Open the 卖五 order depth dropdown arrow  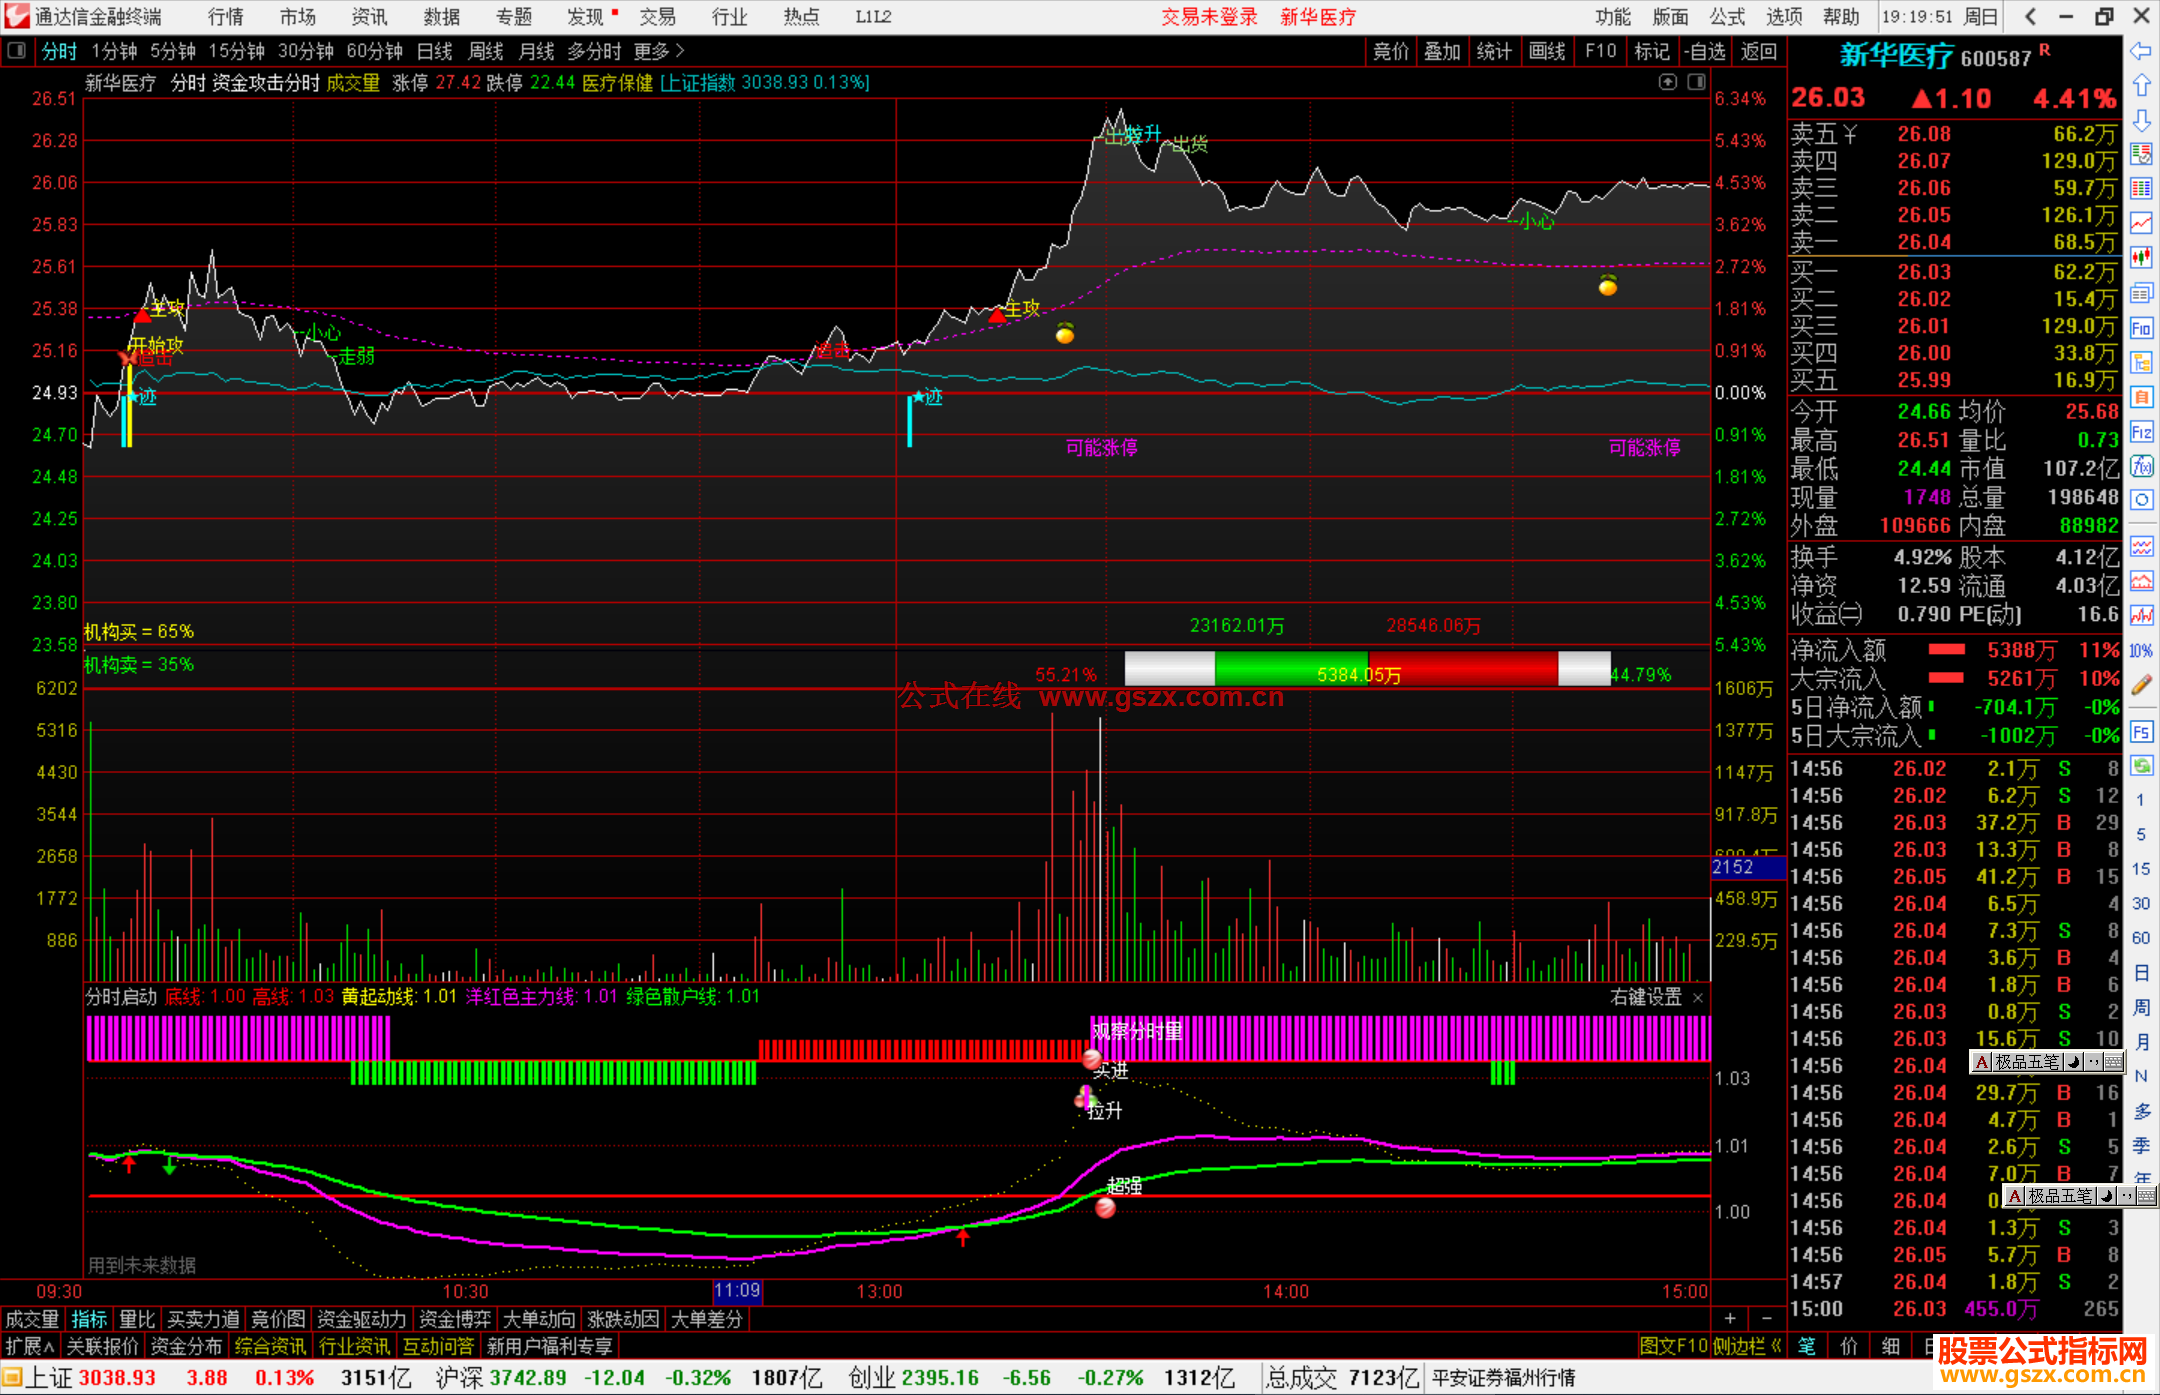[x=1850, y=134]
